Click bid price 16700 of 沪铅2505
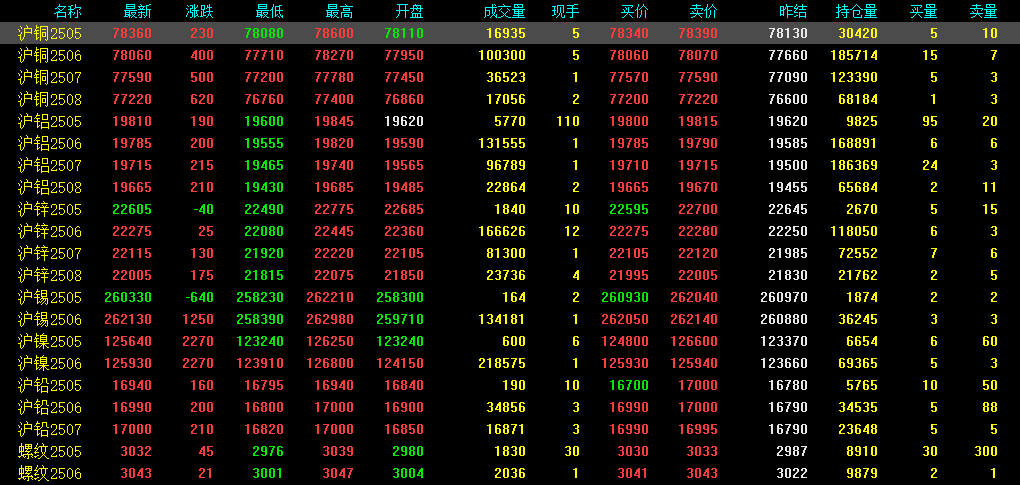1020x485 pixels. [x=630, y=385]
